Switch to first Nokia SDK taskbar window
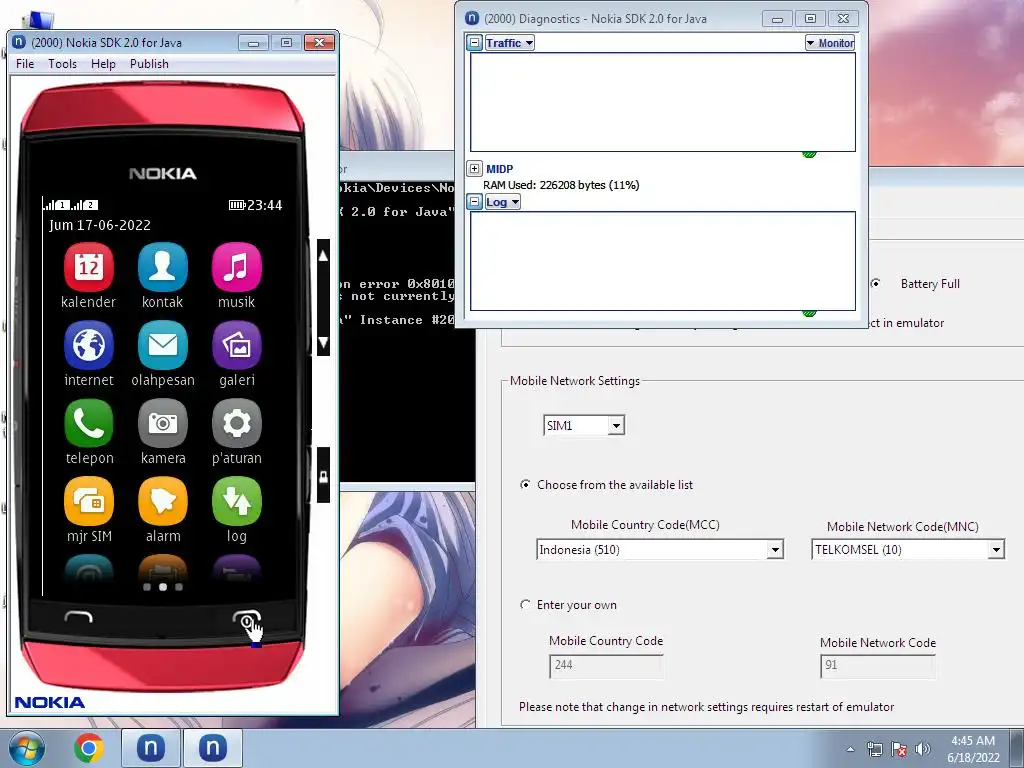 tap(150, 748)
